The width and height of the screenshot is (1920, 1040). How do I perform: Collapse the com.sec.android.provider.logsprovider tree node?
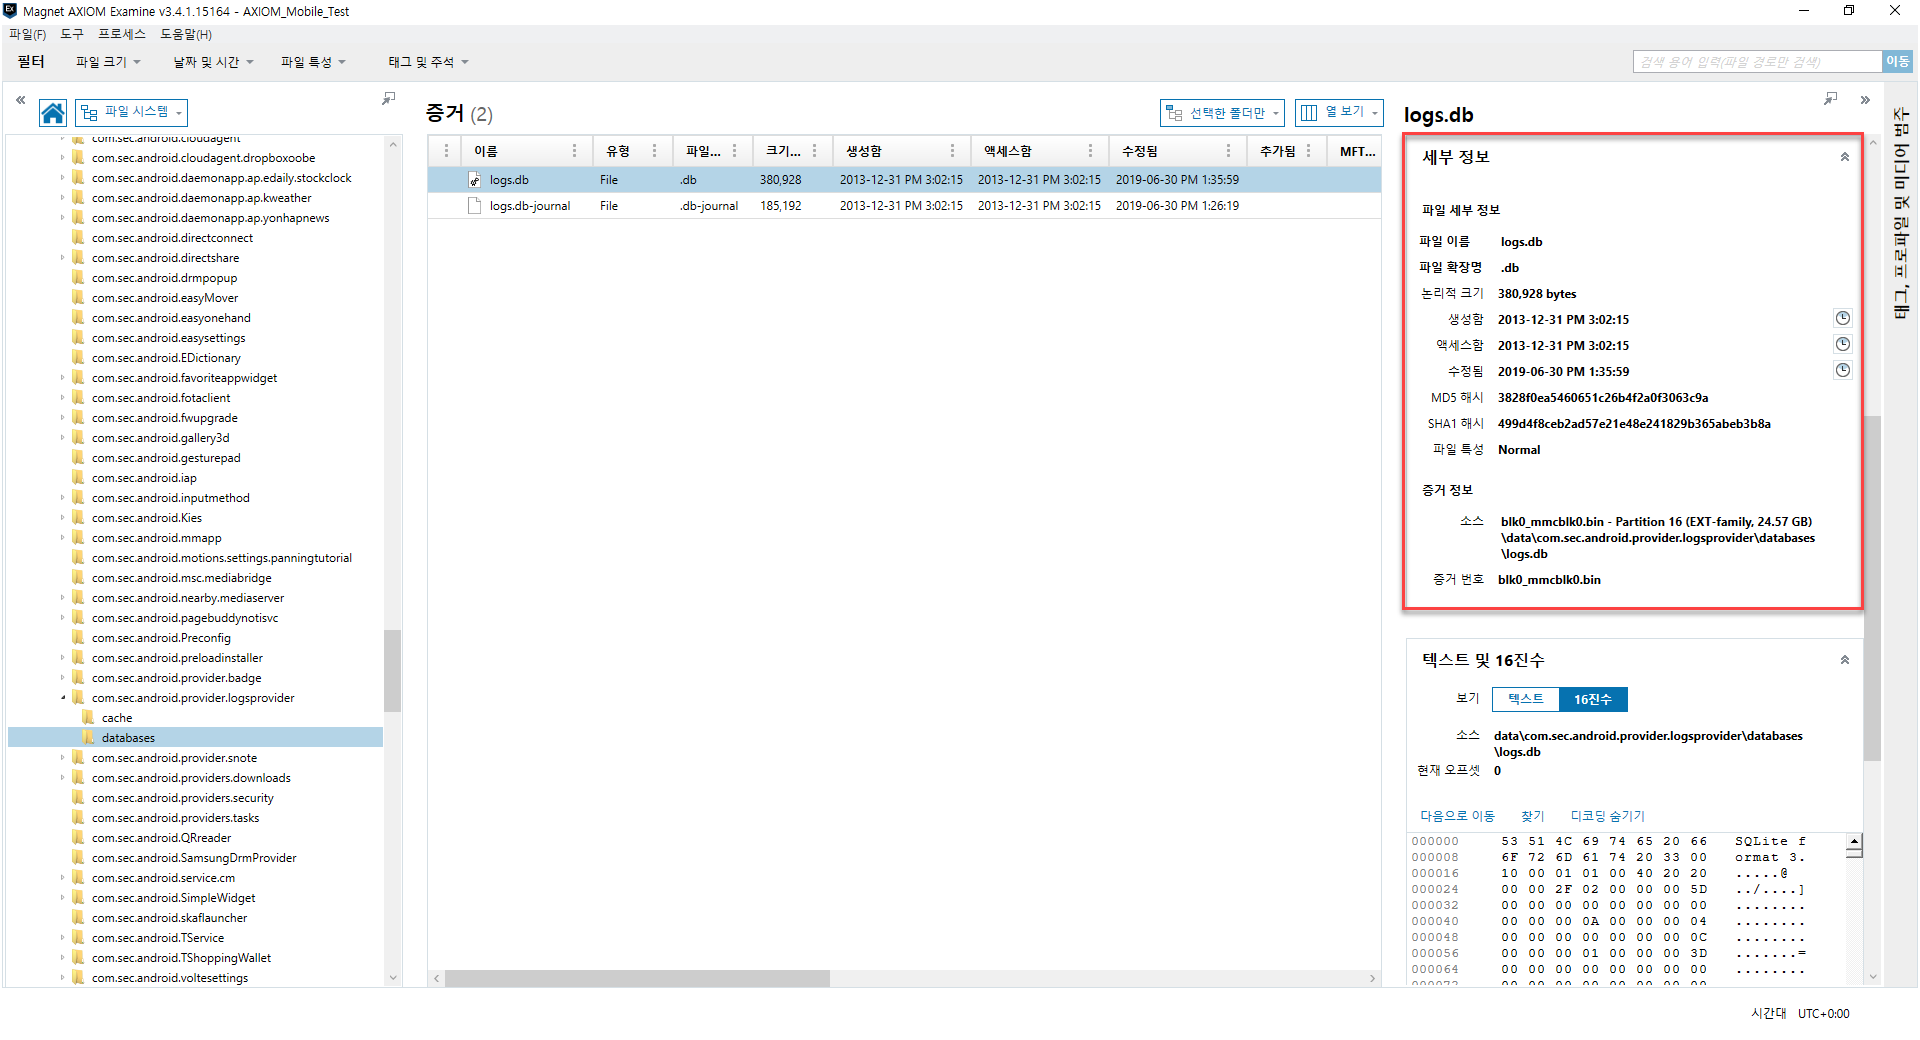point(63,698)
